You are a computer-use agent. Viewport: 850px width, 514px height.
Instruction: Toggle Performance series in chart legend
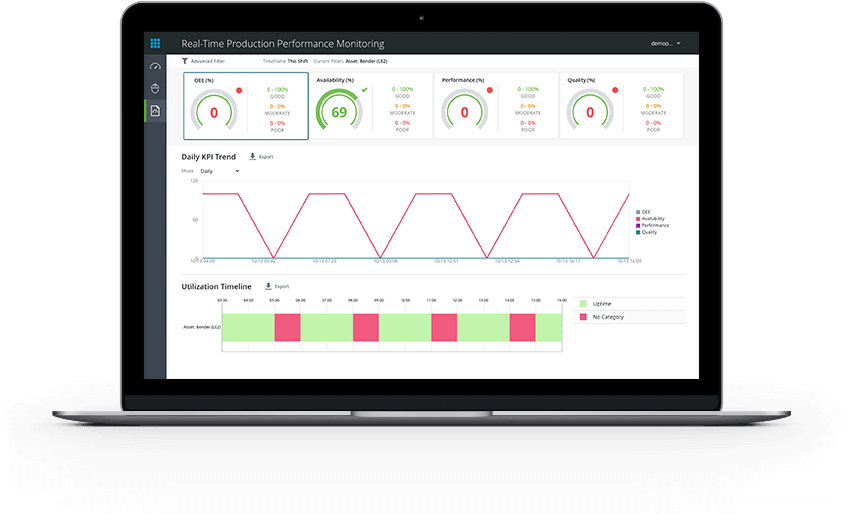tap(653, 225)
